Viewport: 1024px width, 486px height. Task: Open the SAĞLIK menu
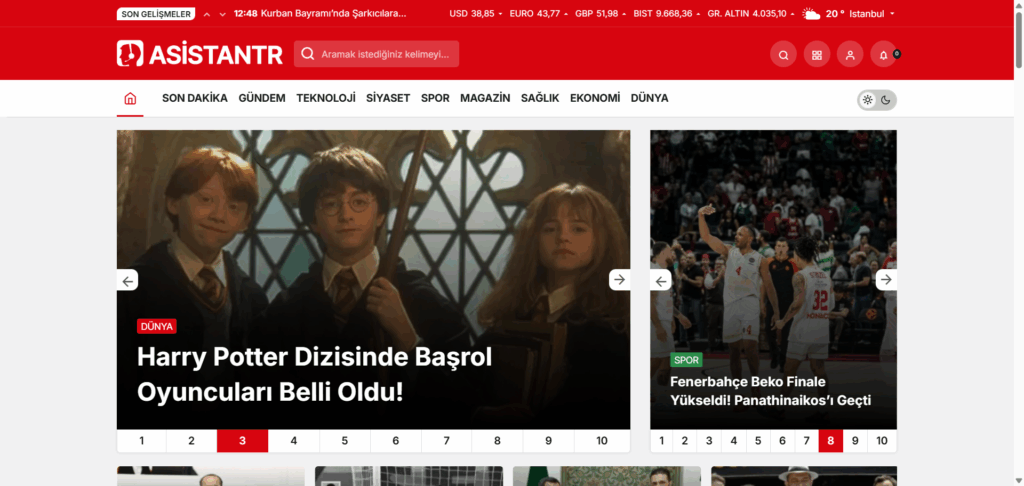[540, 98]
